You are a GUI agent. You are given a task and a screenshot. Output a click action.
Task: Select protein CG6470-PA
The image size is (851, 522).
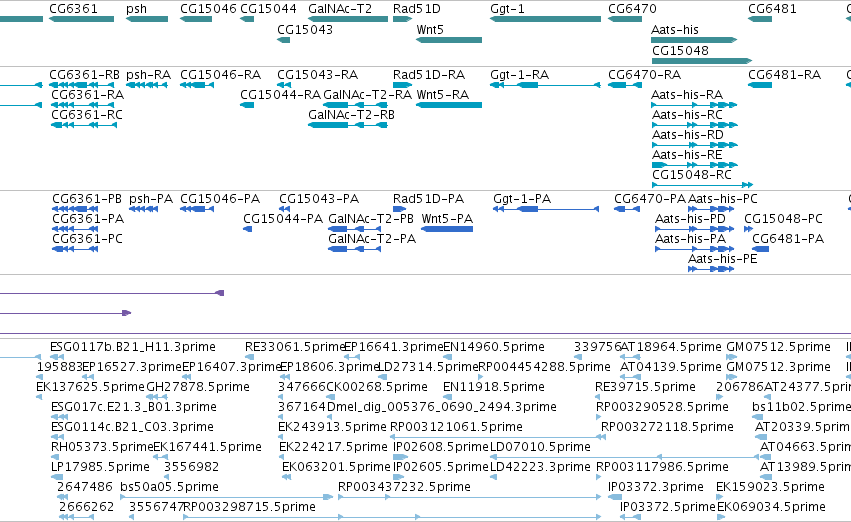point(650,199)
